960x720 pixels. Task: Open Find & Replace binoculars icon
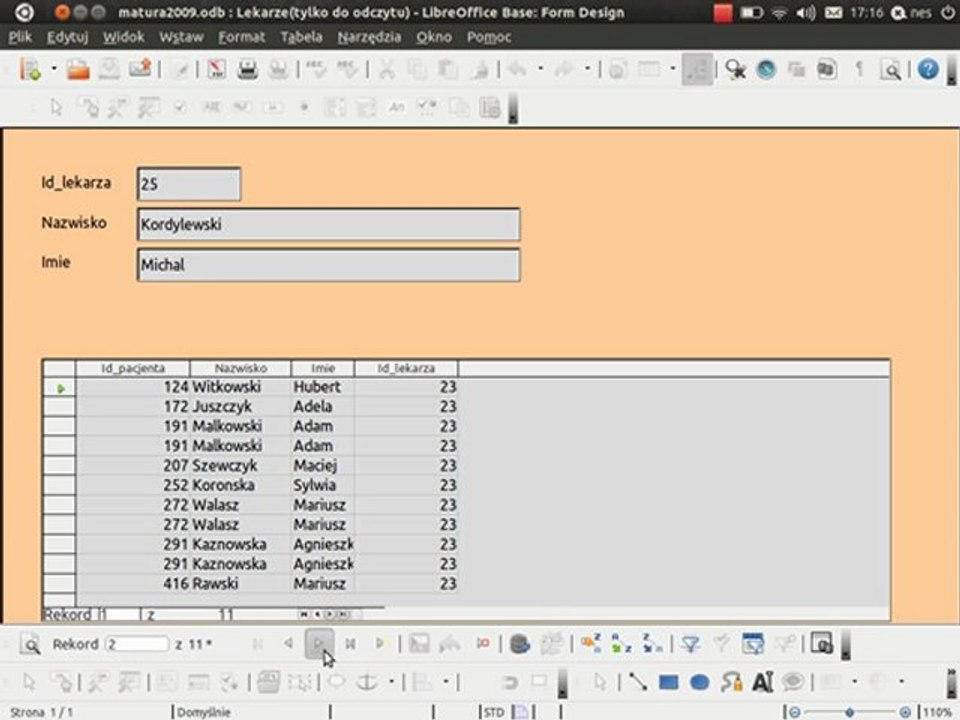tap(735, 69)
